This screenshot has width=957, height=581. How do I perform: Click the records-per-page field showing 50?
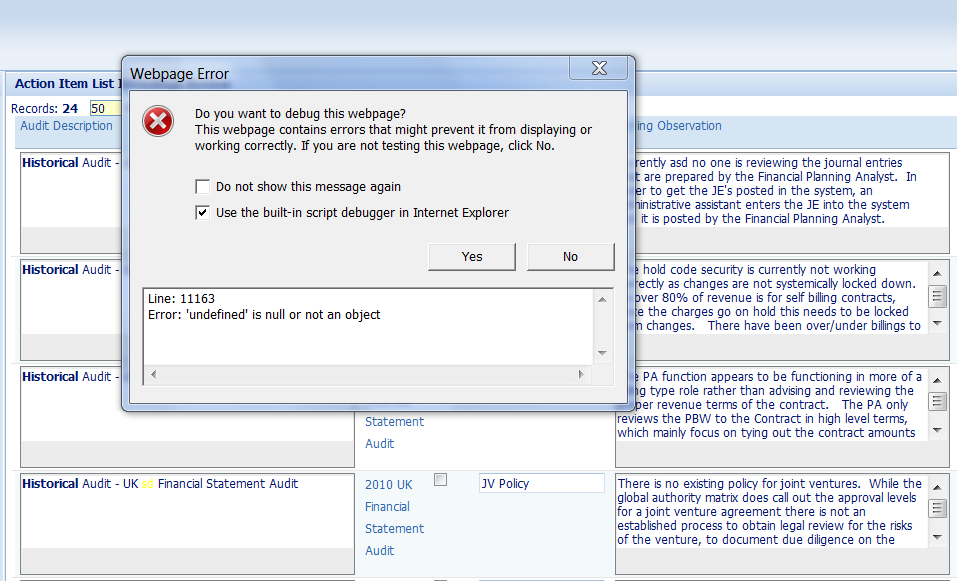pos(104,108)
